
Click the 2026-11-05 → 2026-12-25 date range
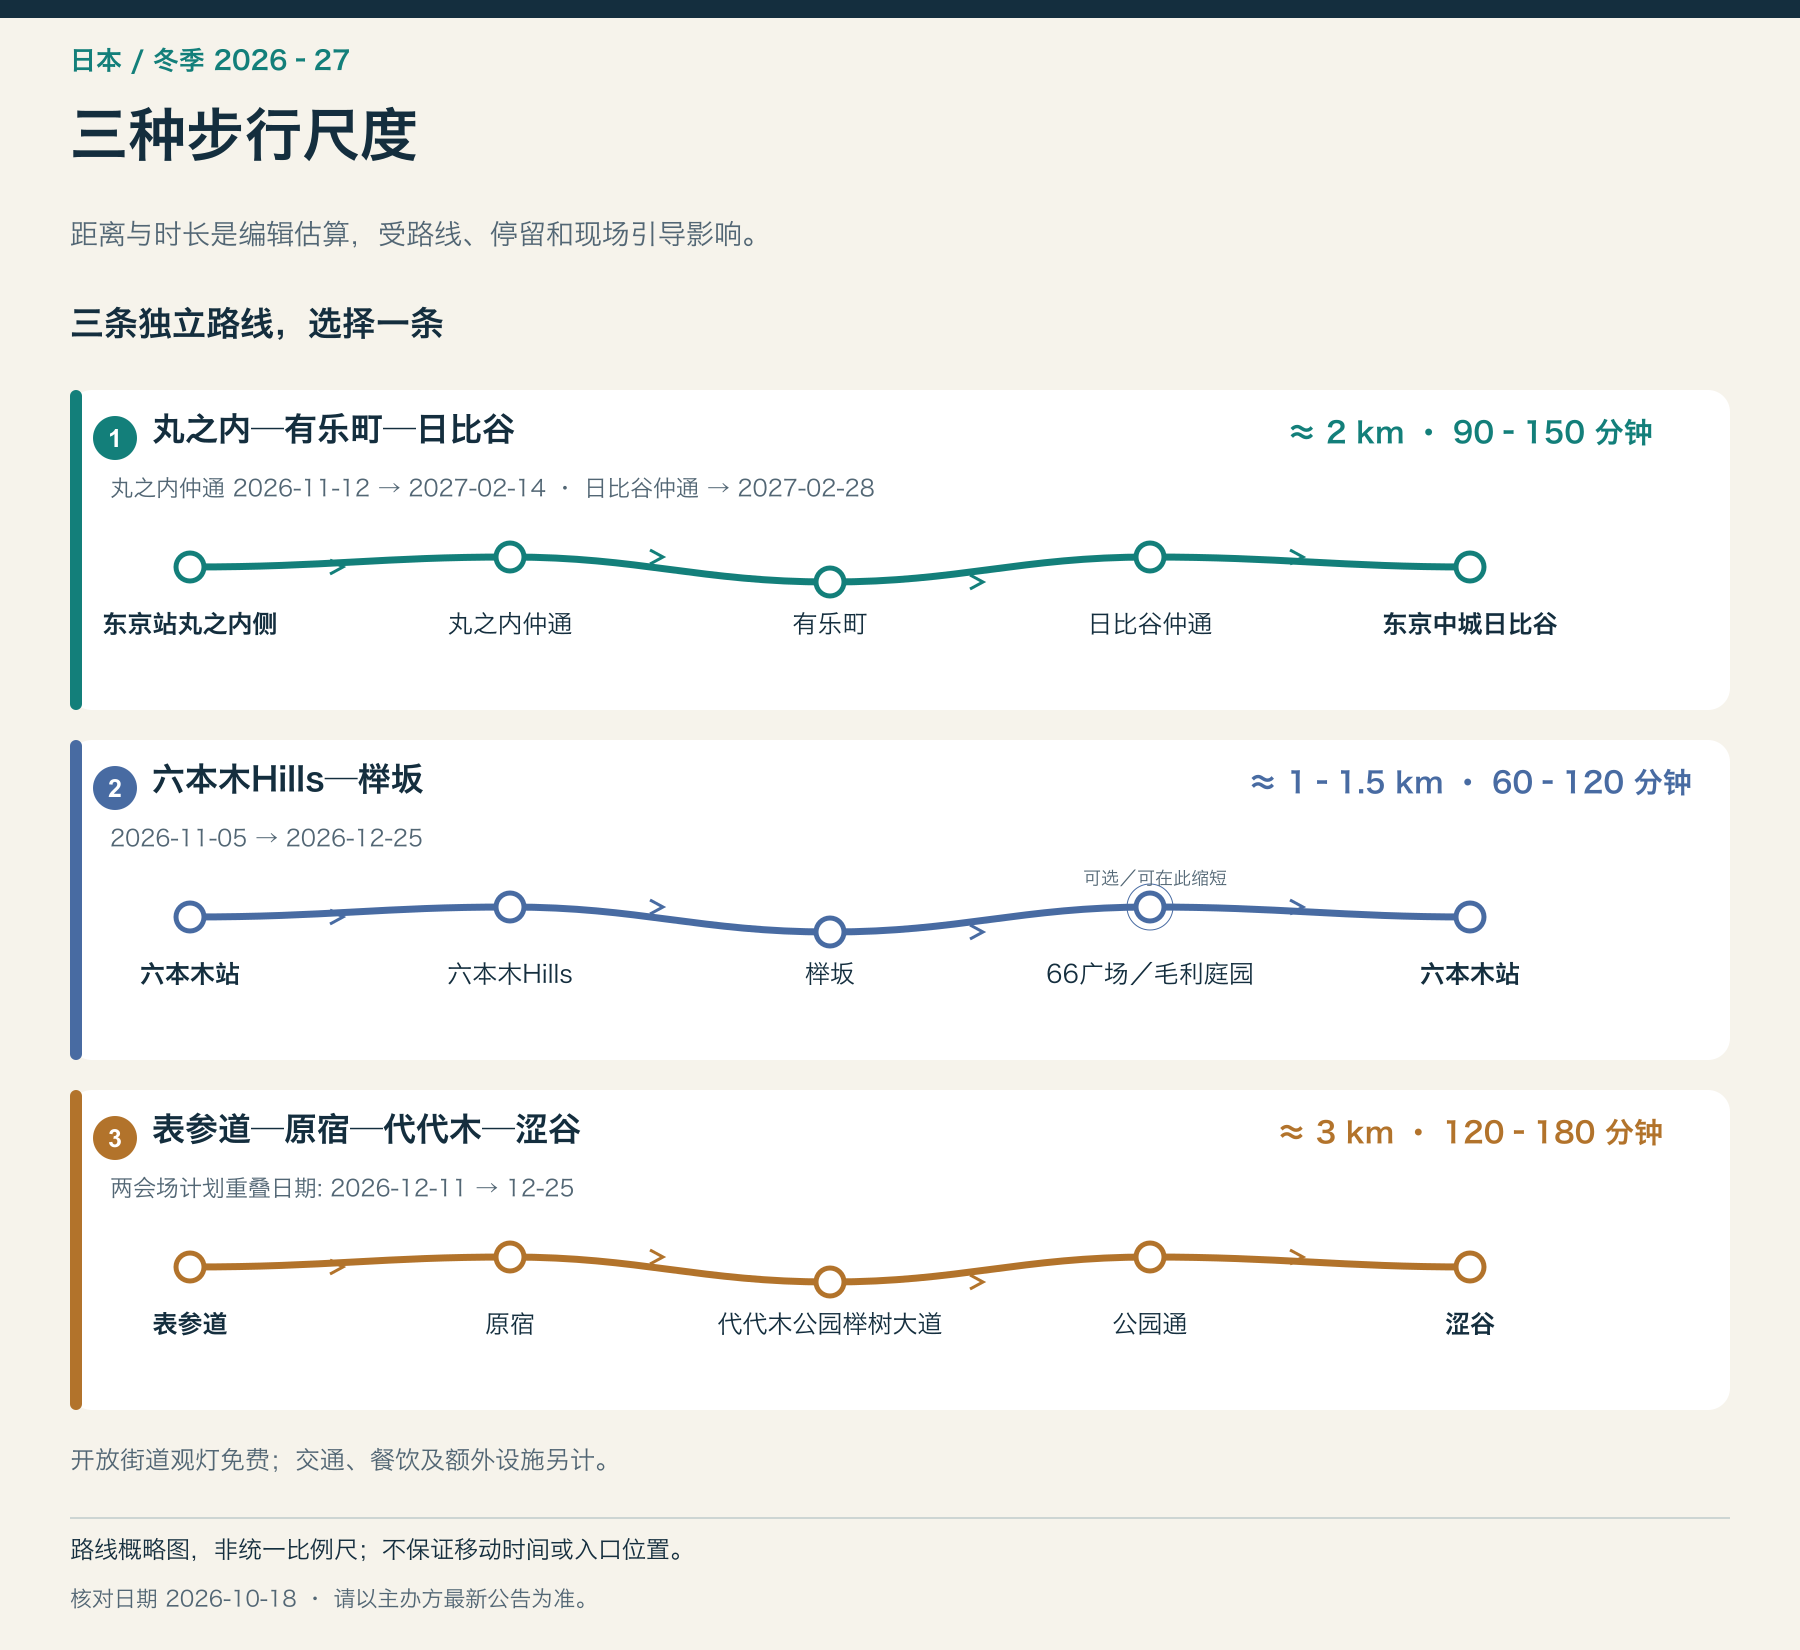click(x=266, y=838)
